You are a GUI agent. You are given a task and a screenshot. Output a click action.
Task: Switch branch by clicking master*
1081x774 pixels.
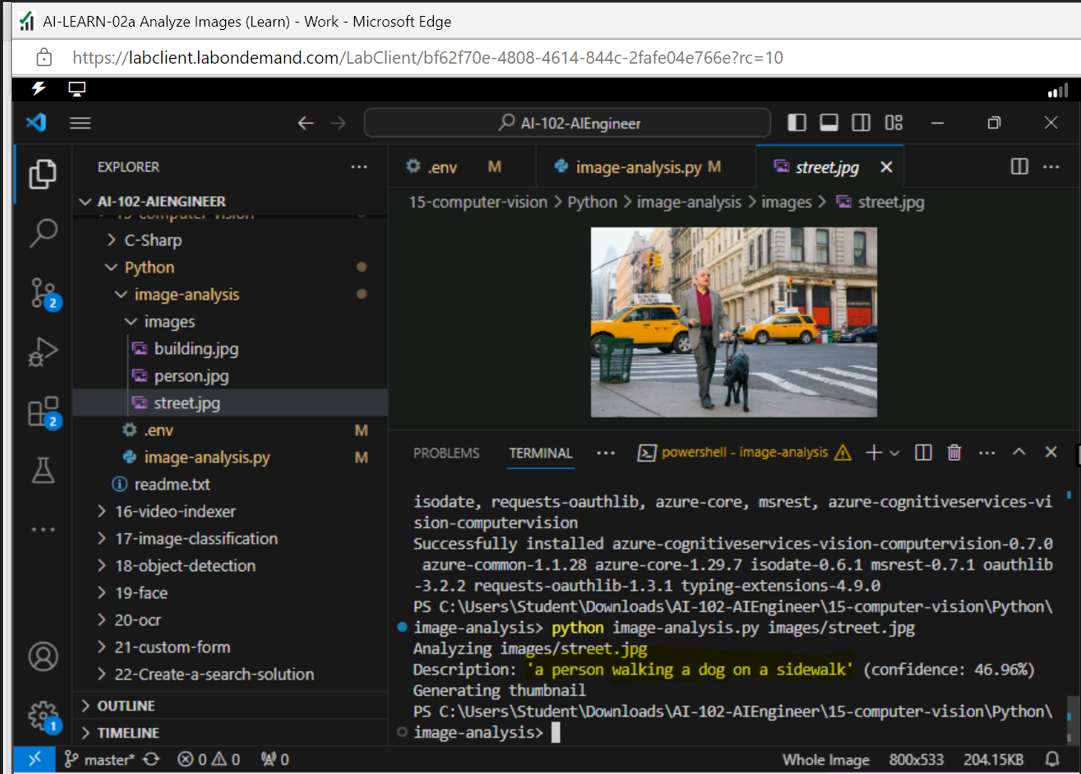click(x=100, y=760)
